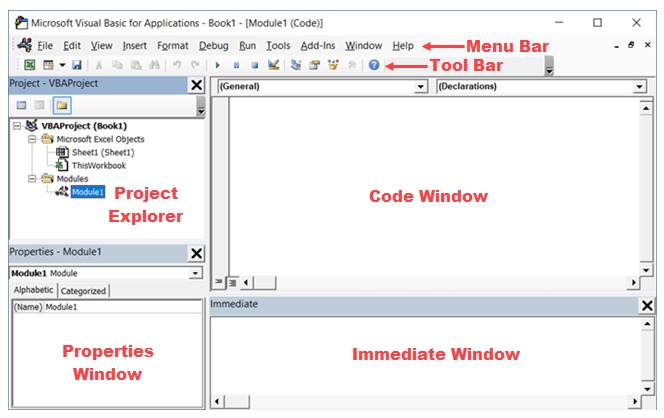Open the Object Browser toolbar icon
The width and height of the screenshot is (664, 418).
coord(333,65)
